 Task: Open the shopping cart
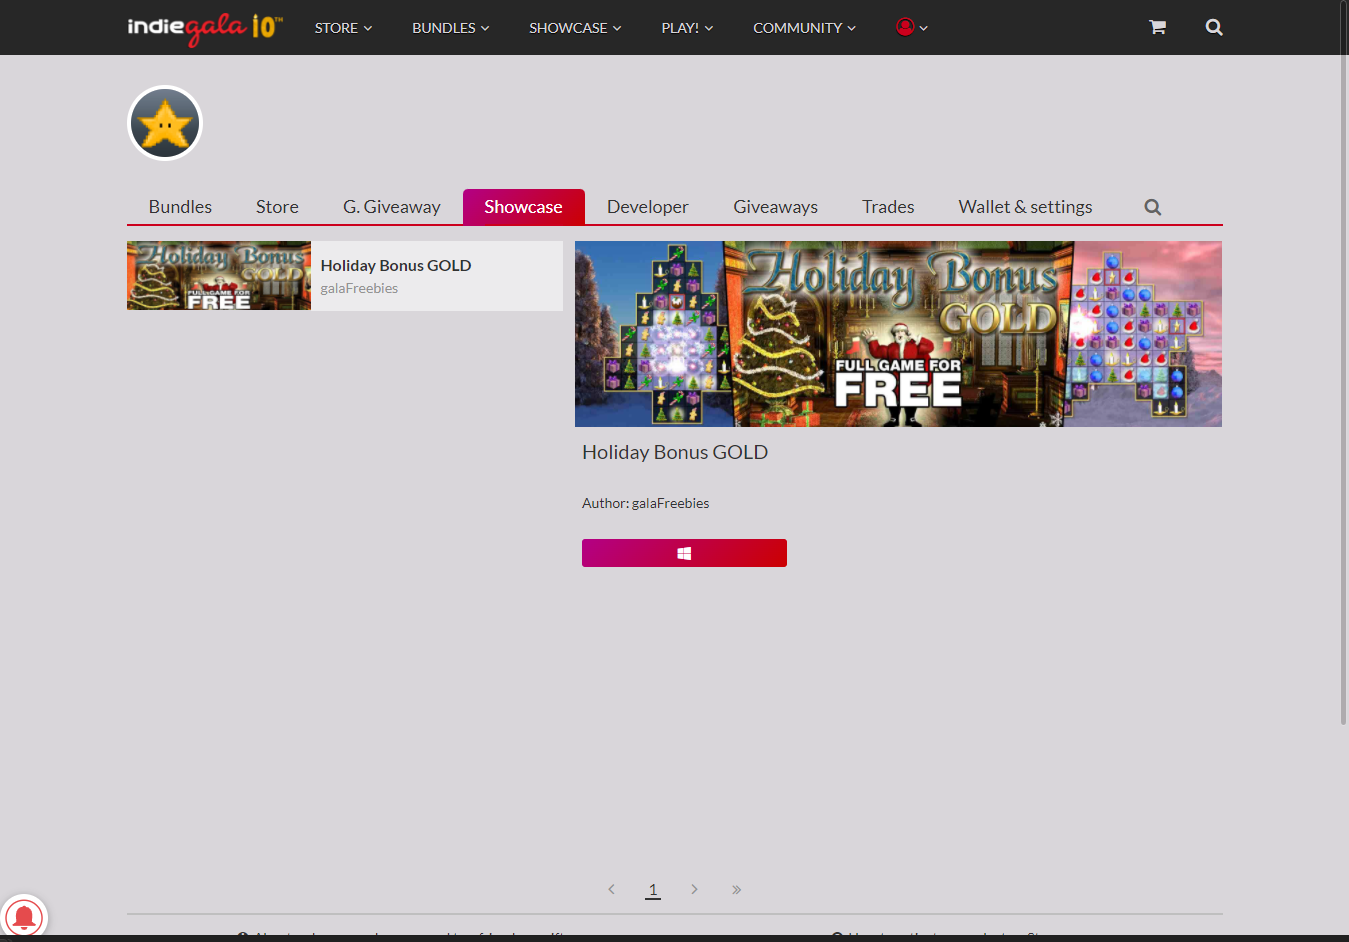[x=1157, y=27]
